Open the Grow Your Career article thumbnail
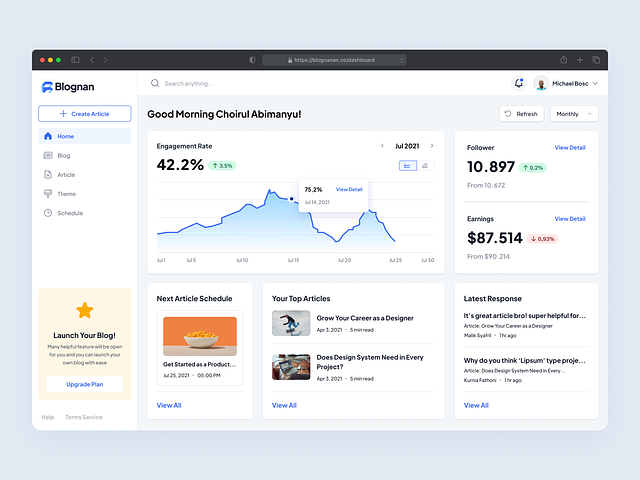This screenshot has width=640, height=480. tap(291, 323)
